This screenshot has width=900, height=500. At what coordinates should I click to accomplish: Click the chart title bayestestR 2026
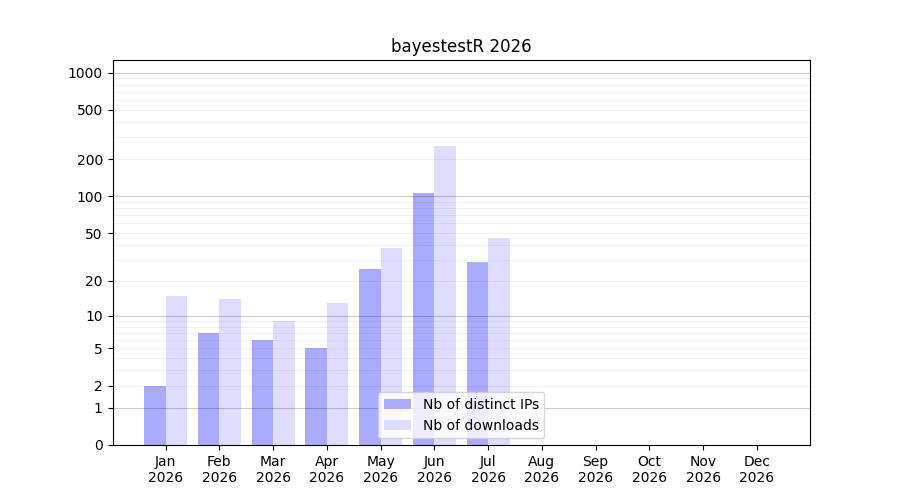(x=461, y=46)
